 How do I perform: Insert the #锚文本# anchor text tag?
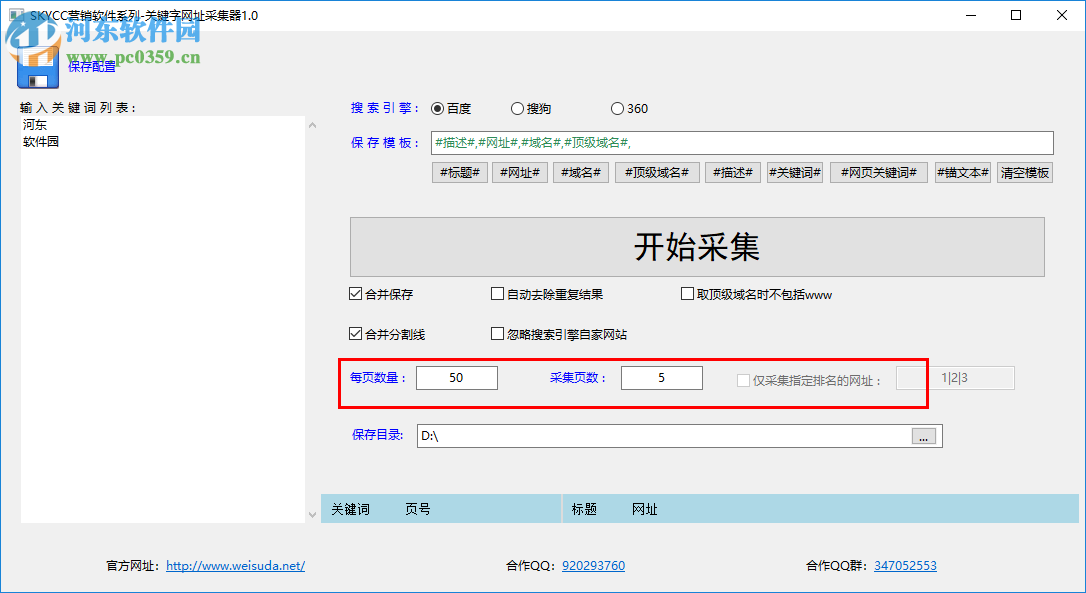pos(962,172)
